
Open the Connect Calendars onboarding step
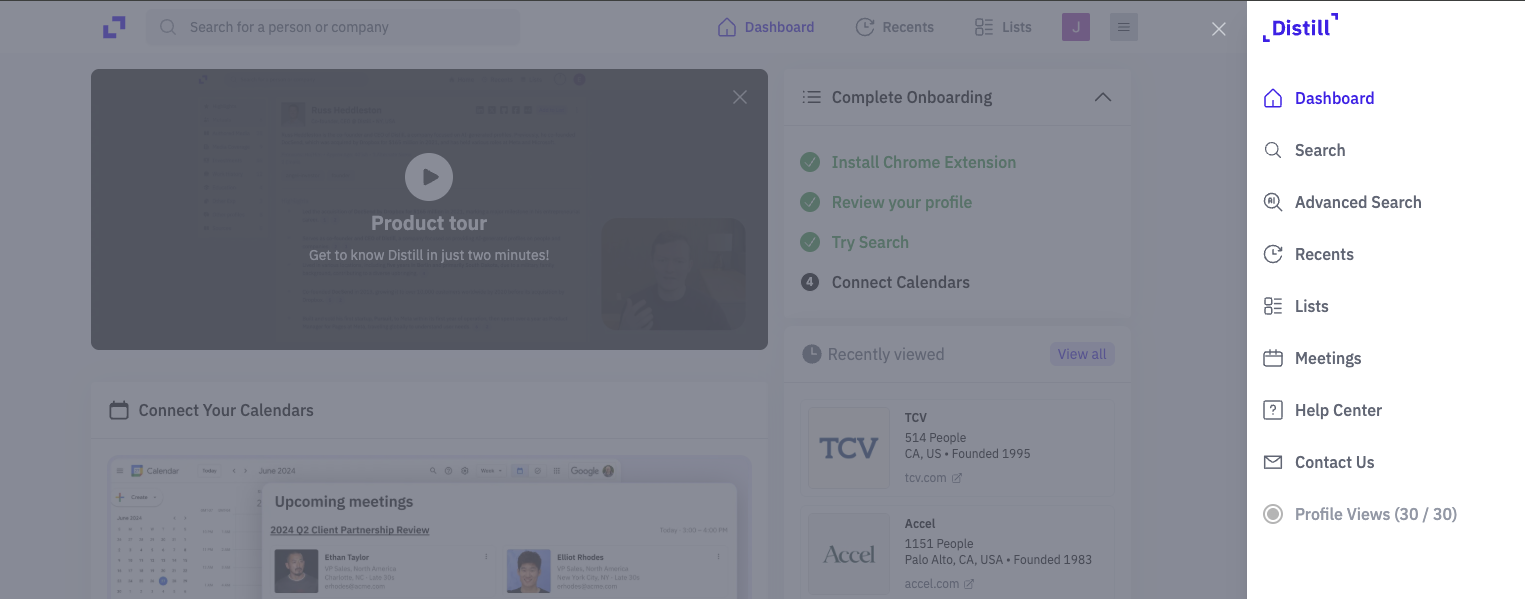coord(901,282)
